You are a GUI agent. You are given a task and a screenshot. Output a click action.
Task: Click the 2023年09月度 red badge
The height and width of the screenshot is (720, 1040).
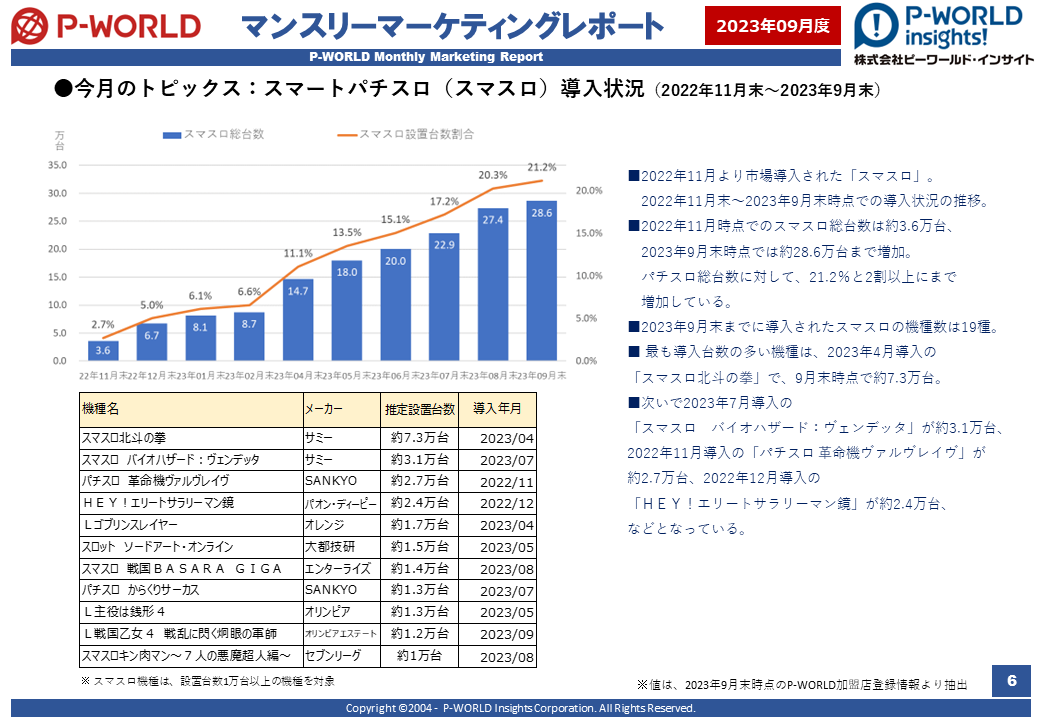(x=773, y=26)
